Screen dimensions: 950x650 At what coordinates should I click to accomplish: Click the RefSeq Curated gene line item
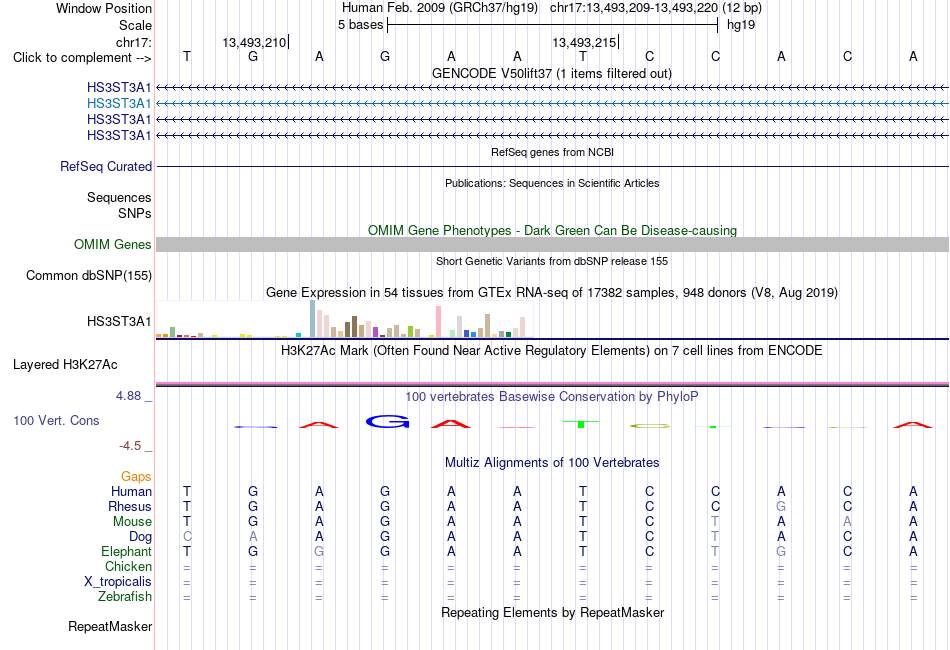click(x=552, y=167)
